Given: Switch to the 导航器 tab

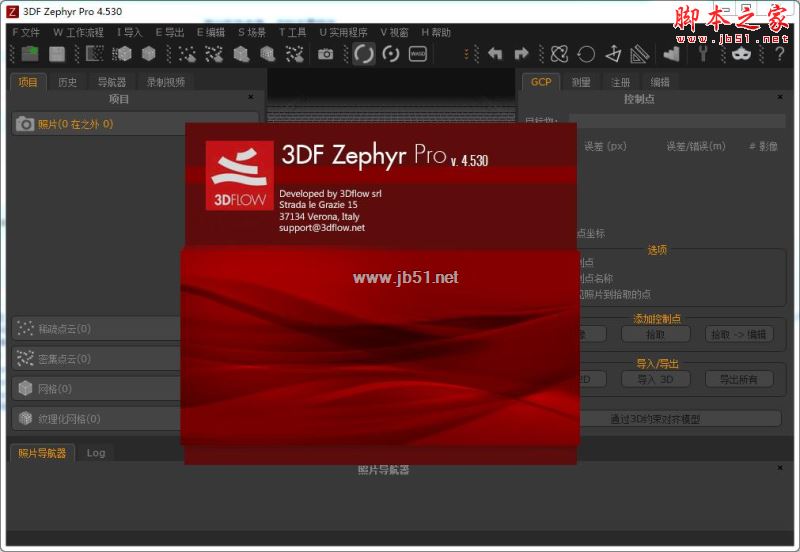Looking at the screenshot, I should coord(112,82).
